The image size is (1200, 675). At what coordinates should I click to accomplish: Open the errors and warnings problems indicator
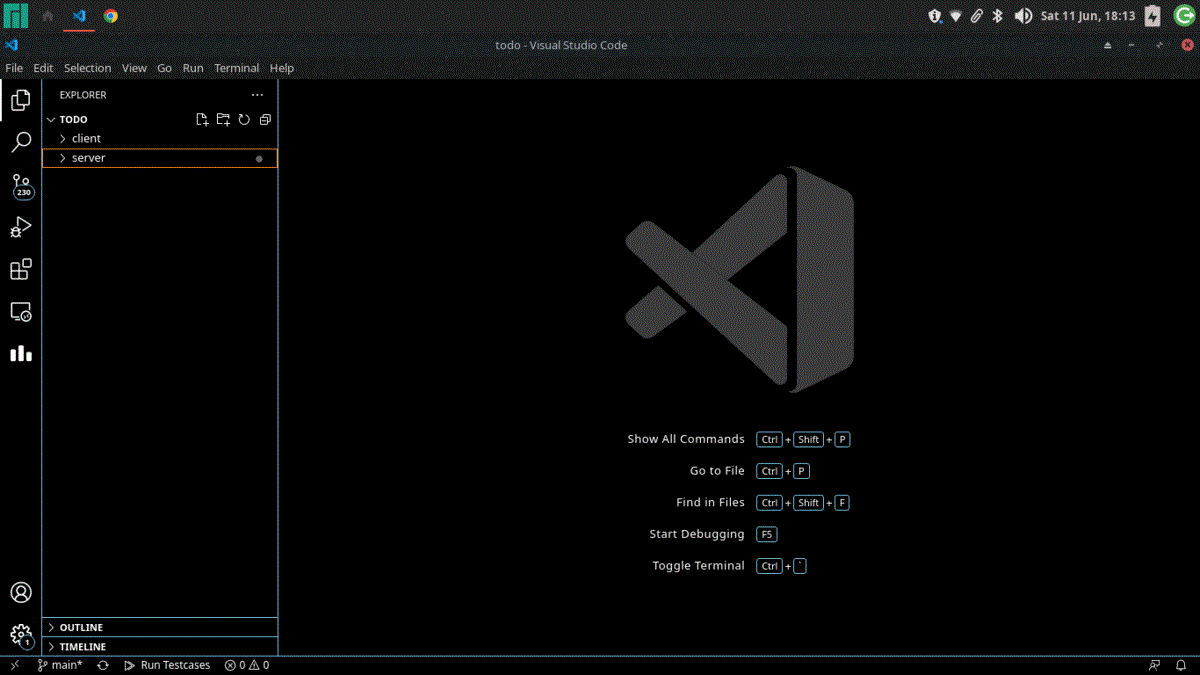[x=247, y=665]
